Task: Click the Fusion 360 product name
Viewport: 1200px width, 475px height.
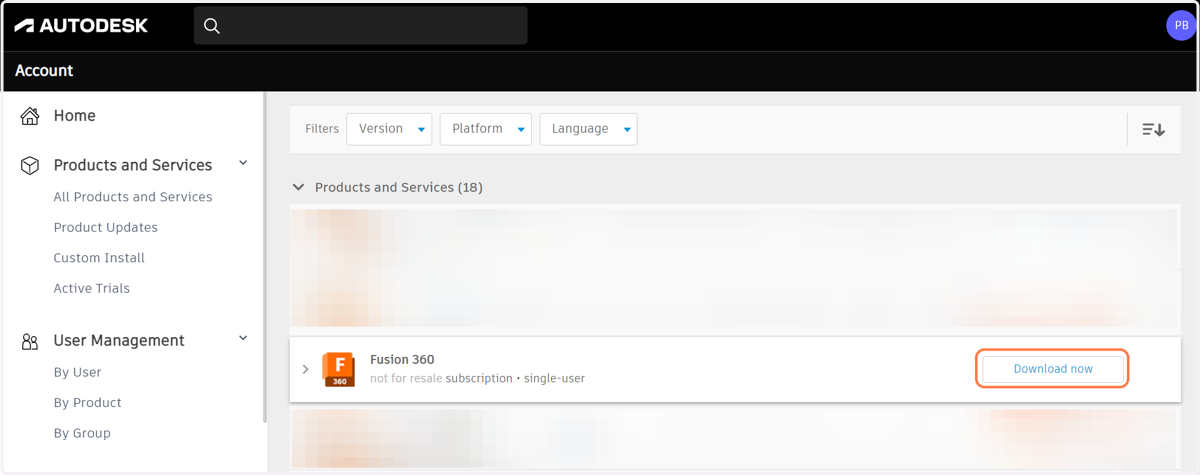Action: tap(402, 360)
